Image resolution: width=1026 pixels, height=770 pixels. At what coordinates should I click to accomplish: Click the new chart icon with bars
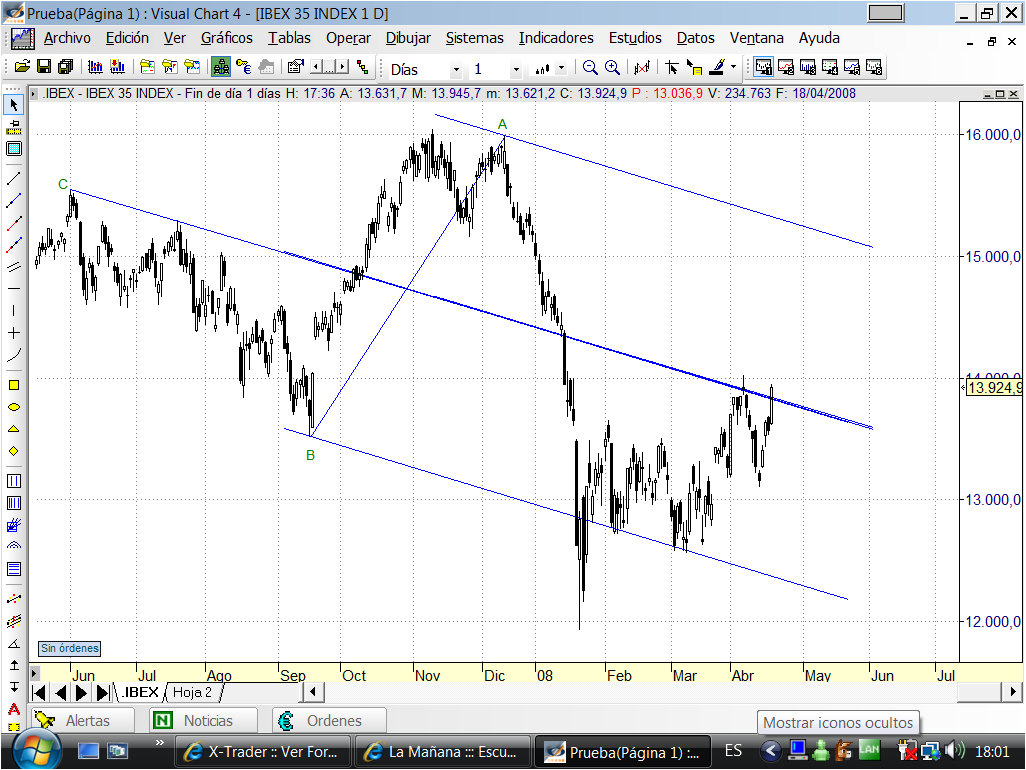[x=96, y=66]
